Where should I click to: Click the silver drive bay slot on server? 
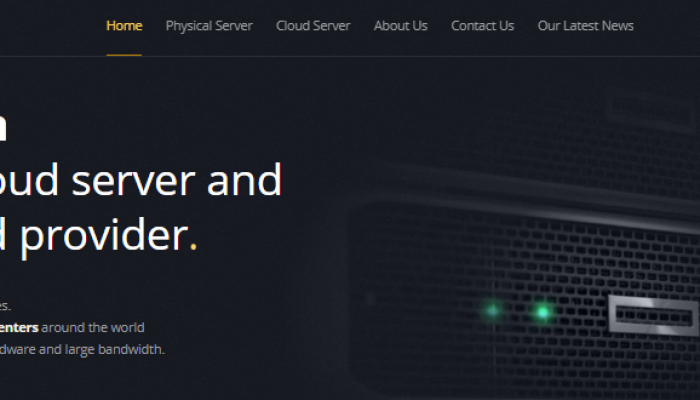click(x=653, y=316)
